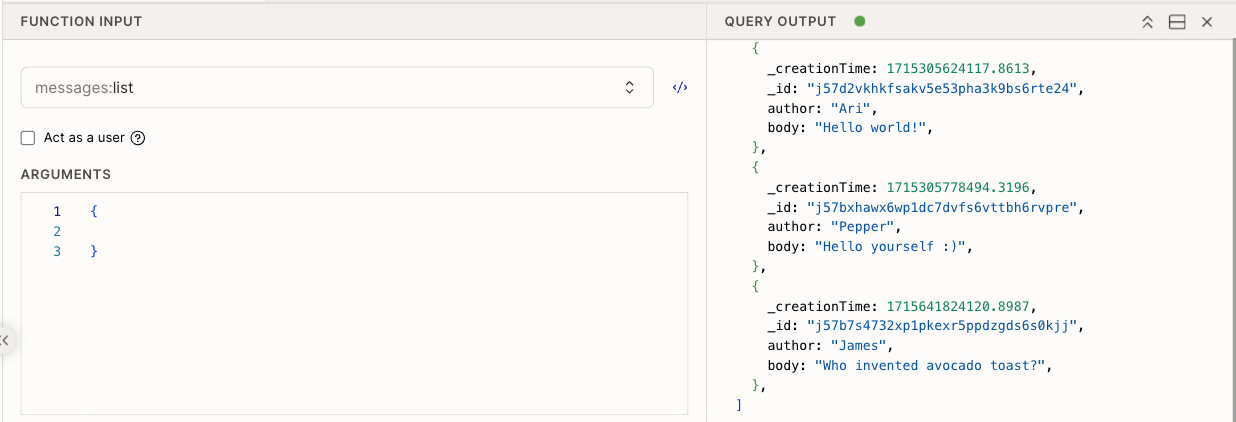This screenshot has width=1236, height=422.
Task: Click the _id value "j57bxhawx6wp1dc7dvfs6vttbh6rvpre"
Action: coord(944,207)
